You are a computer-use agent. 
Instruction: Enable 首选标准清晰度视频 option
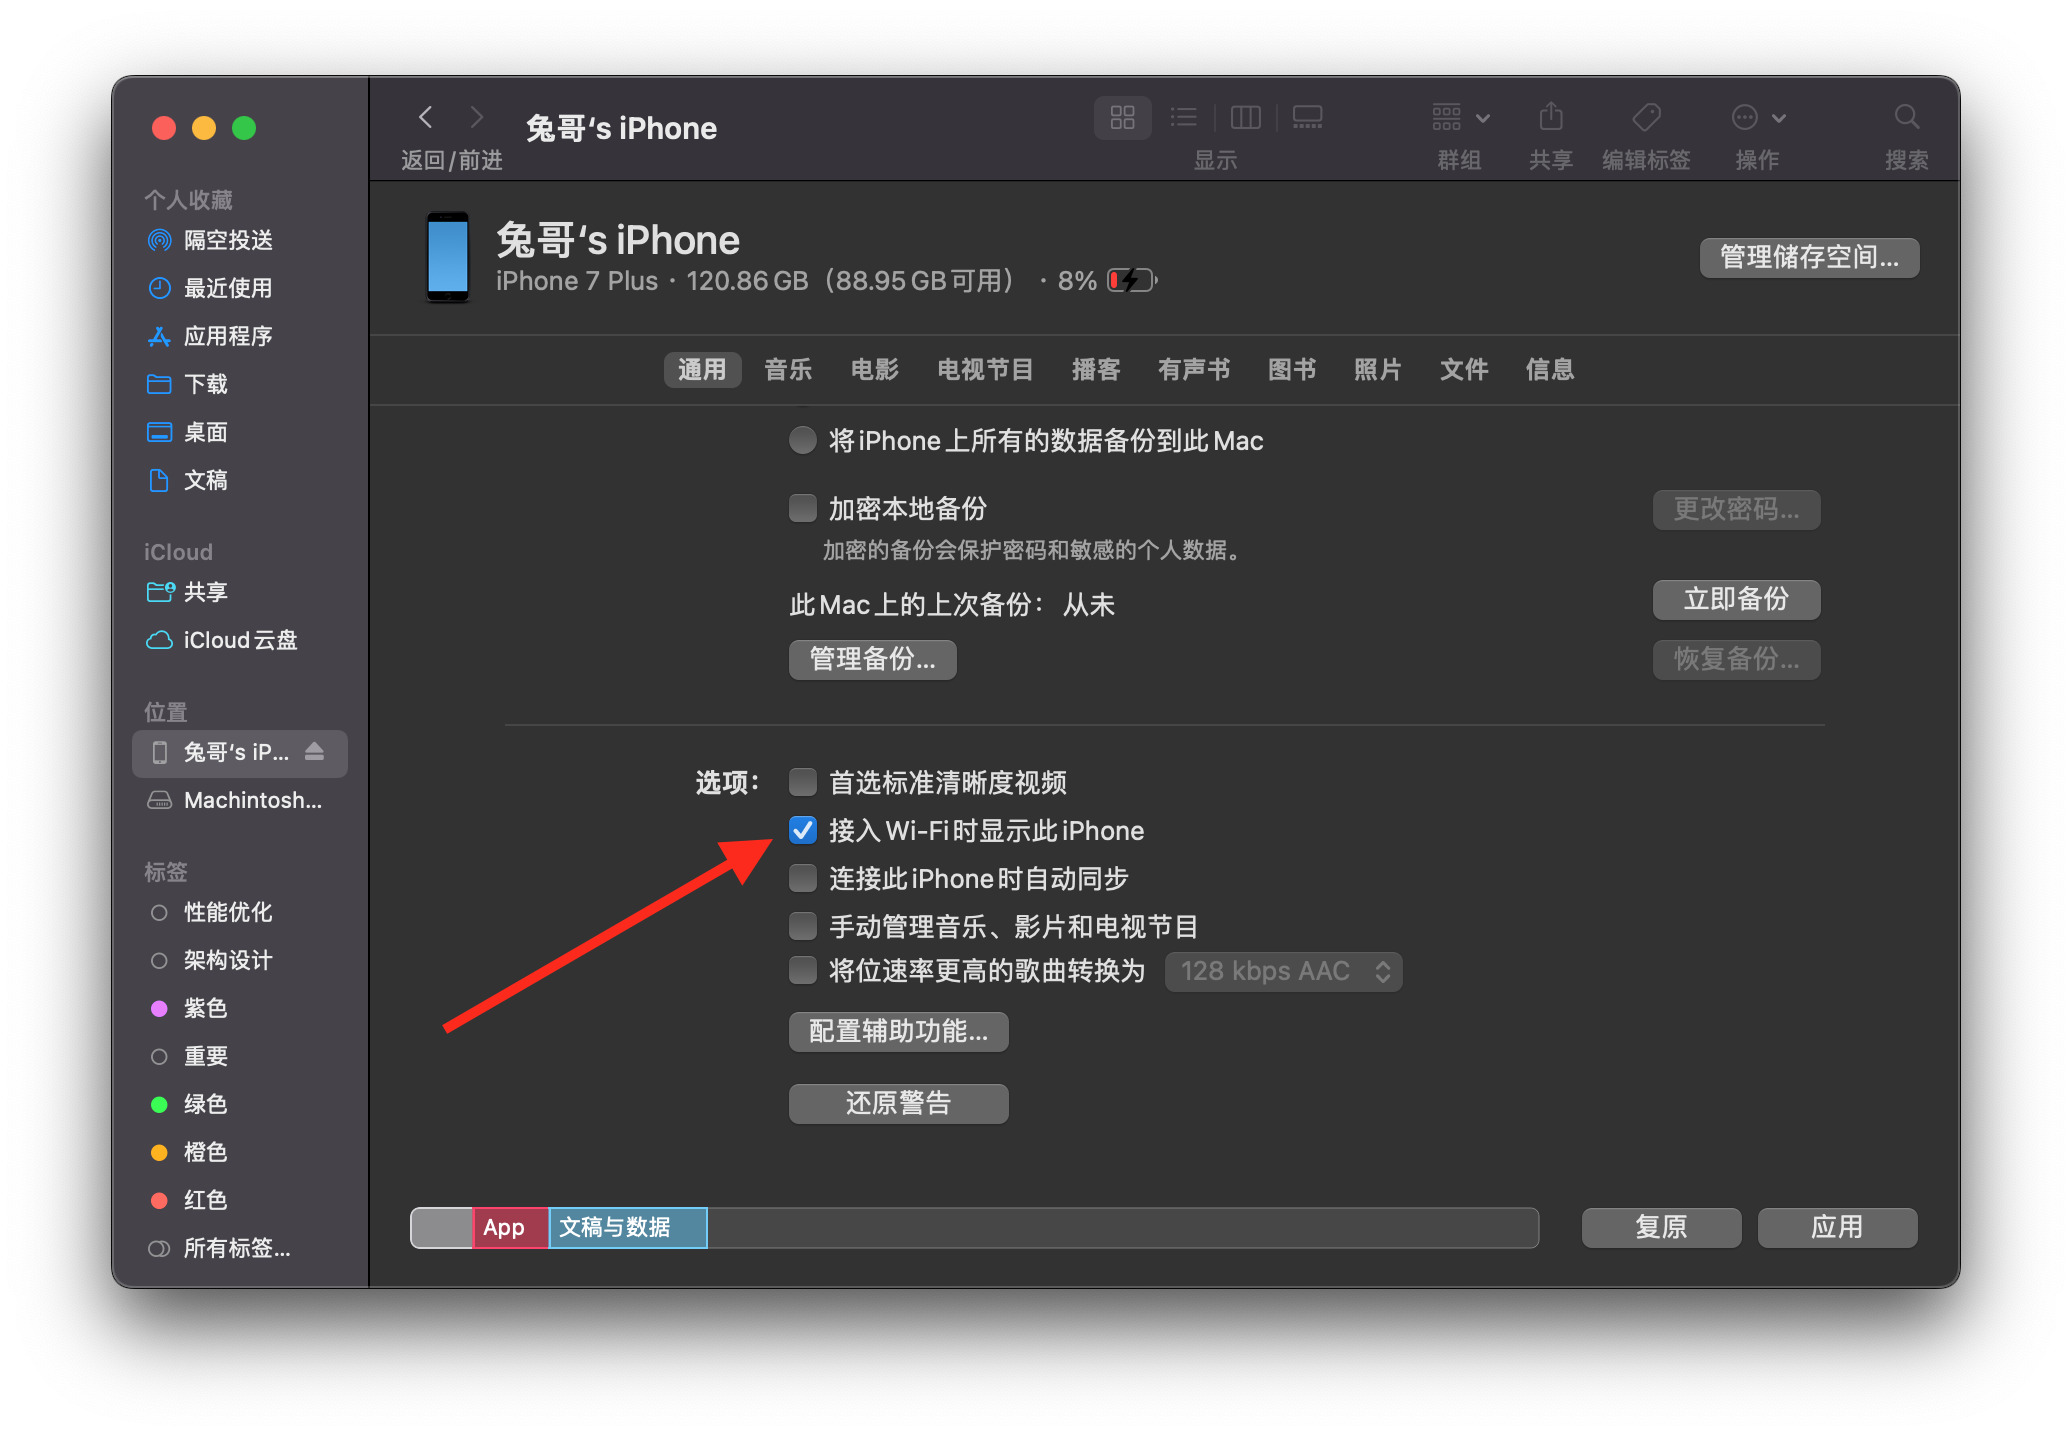[803, 782]
